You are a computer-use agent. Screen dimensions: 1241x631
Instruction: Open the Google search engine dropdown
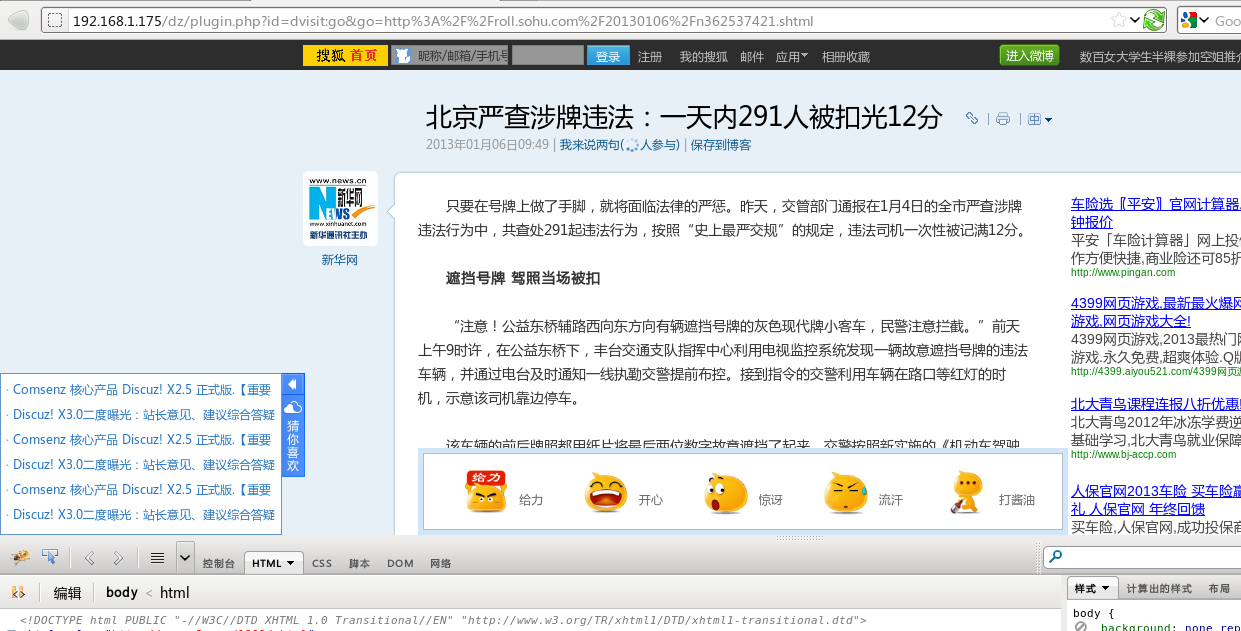pyautogui.click(x=1191, y=20)
